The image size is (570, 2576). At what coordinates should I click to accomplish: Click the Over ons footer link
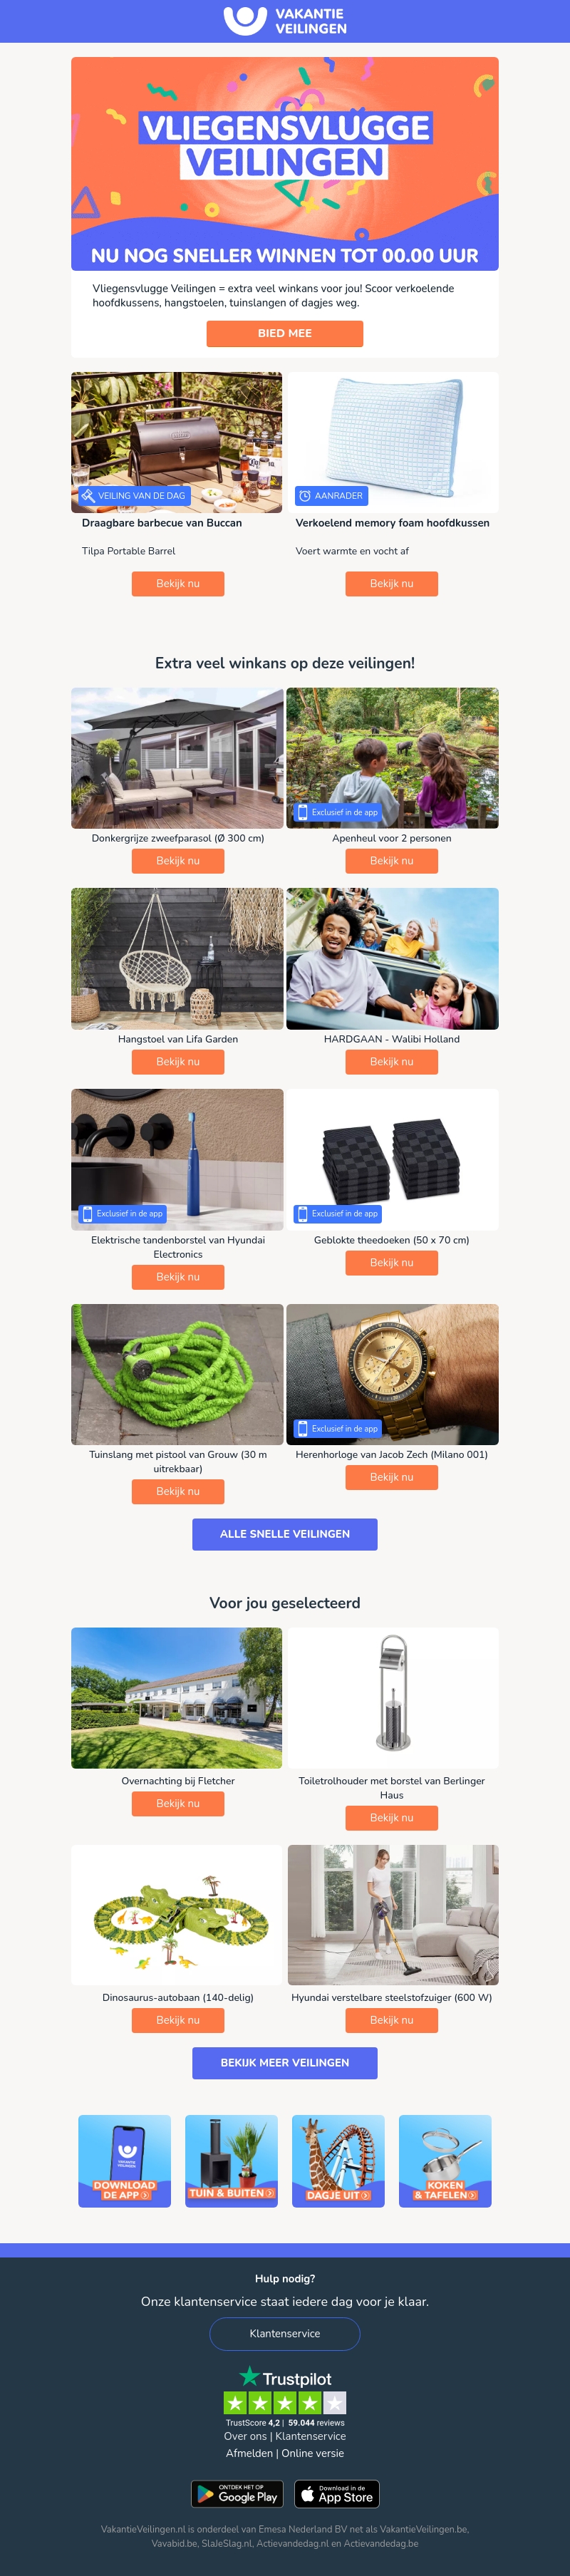click(x=245, y=2436)
